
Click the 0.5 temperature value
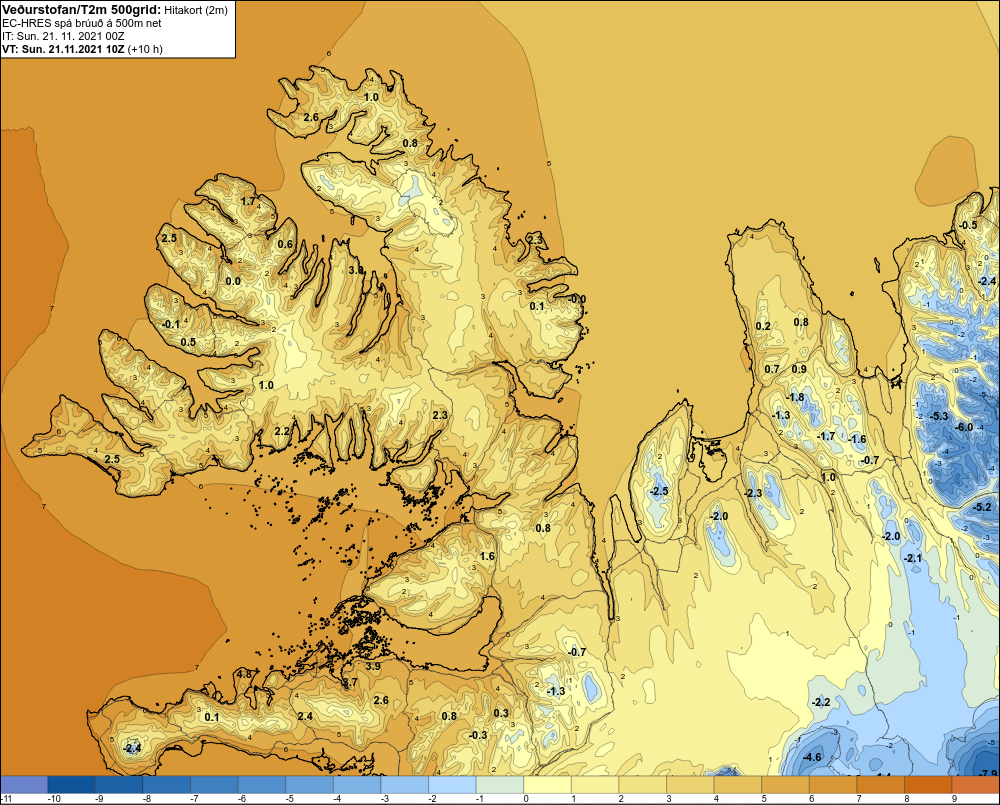coord(188,343)
